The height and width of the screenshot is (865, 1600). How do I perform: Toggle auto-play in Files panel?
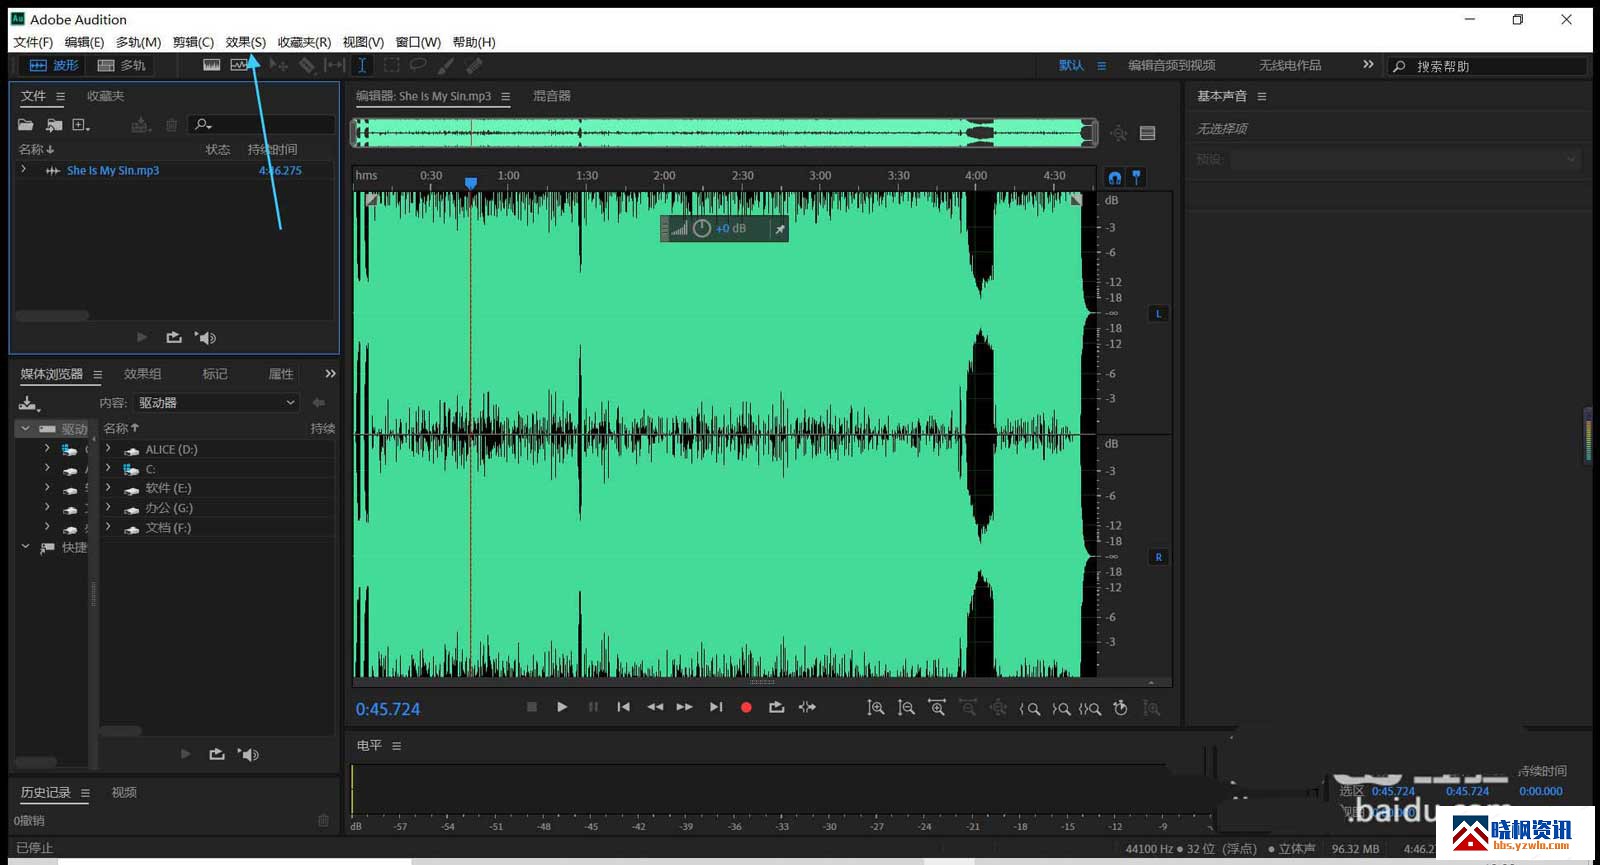205,337
